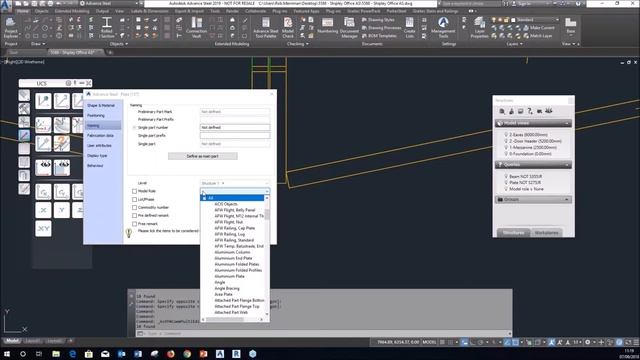Open the Connection Vault
The width and height of the screenshot is (640, 360).
(x=196, y=28)
